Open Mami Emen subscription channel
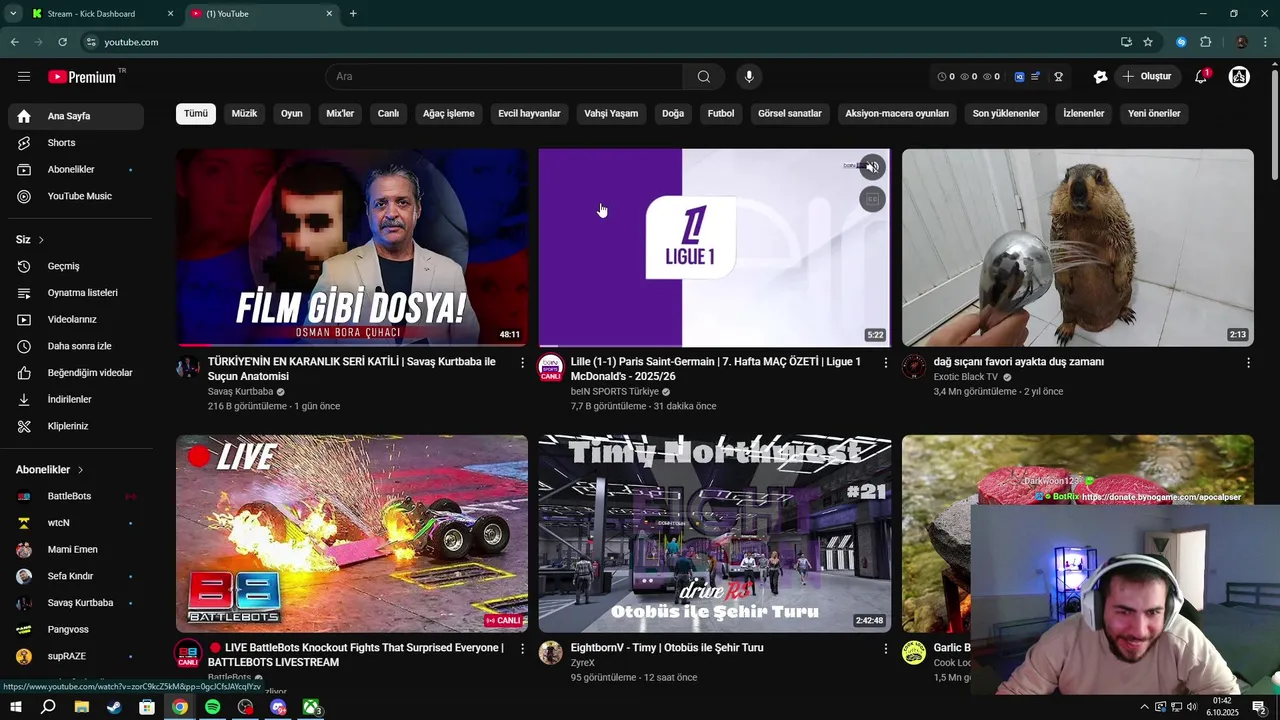Screen dimensions: 1280x720 [76, 550]
